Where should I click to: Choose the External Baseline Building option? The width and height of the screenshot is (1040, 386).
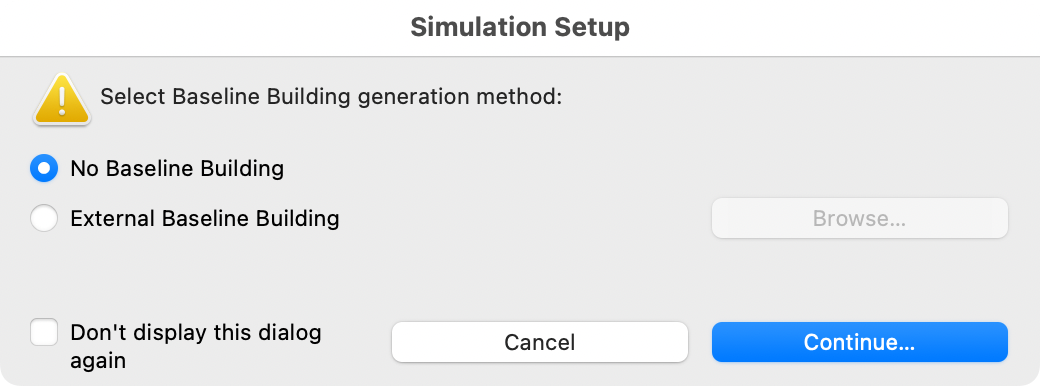click(44, 218)
